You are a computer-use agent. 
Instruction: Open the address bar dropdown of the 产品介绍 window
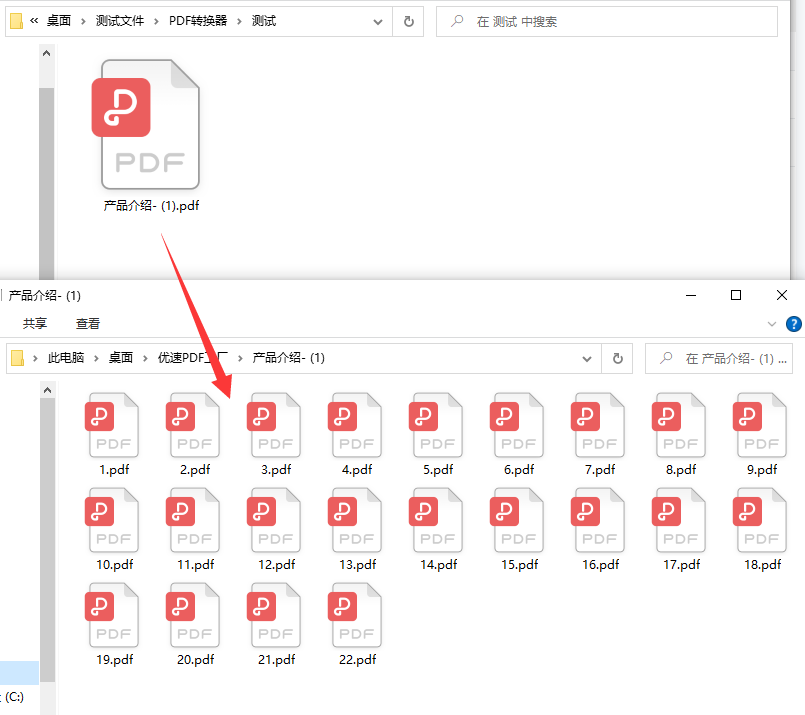click(x=589, y=358)
